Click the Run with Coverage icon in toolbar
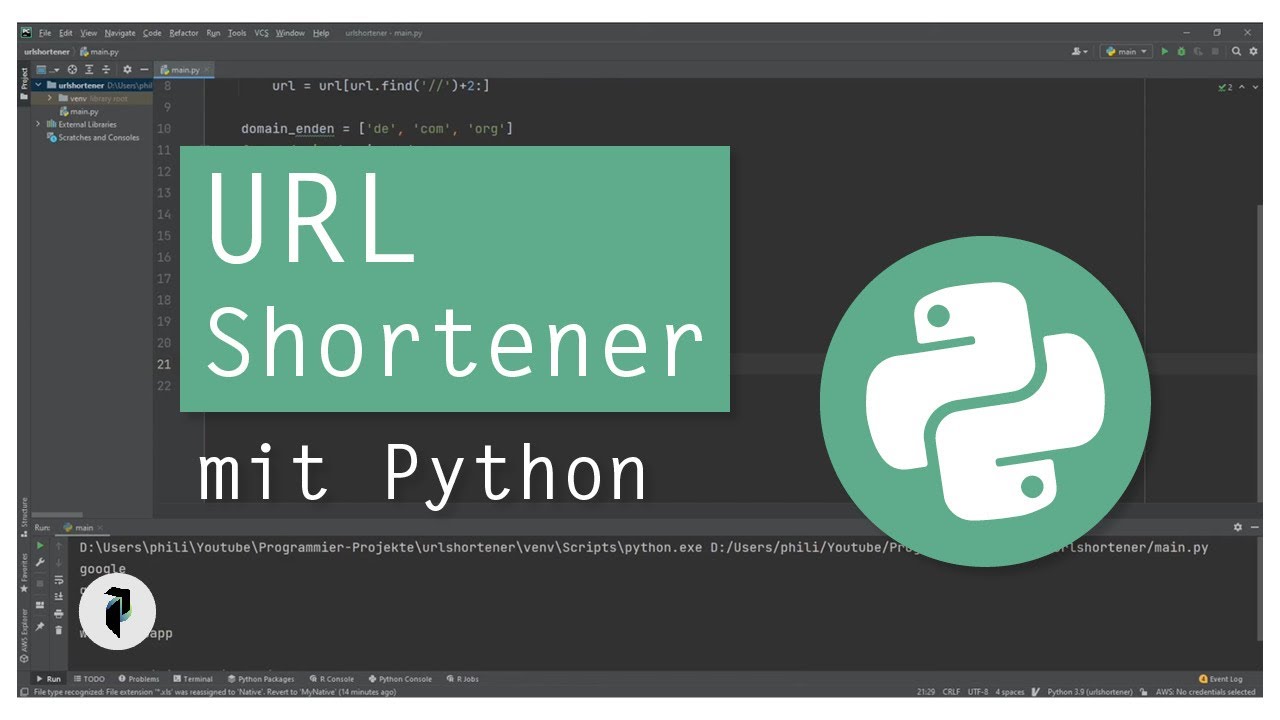This screenshot has height=720, width=1280. pos(1198,51)
